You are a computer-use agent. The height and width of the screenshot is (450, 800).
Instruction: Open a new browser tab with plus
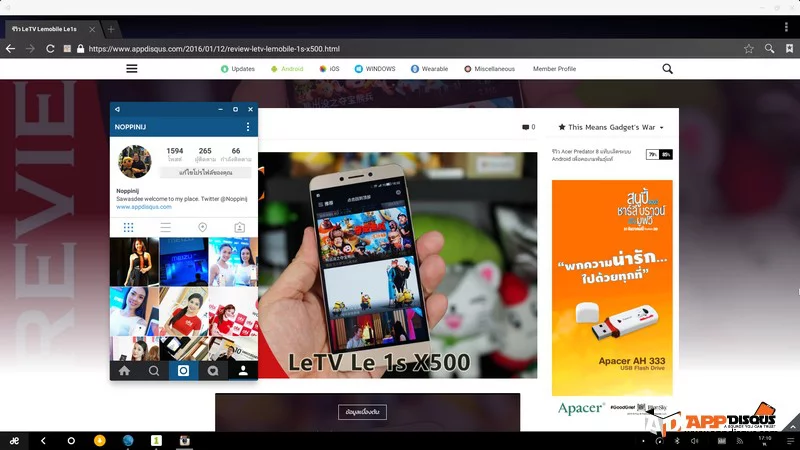[111, 29]
